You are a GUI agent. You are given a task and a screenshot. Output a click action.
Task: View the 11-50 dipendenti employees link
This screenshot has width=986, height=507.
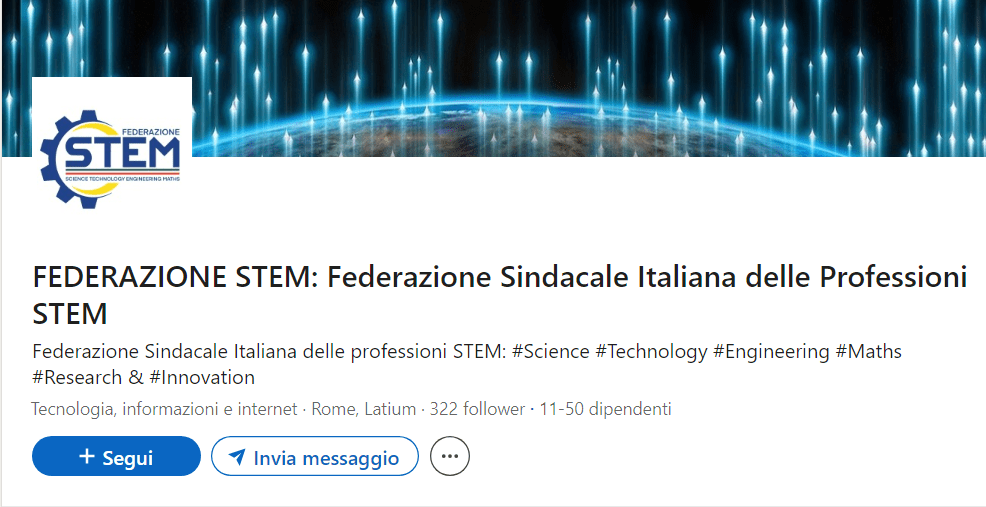[x=605, y=409]
